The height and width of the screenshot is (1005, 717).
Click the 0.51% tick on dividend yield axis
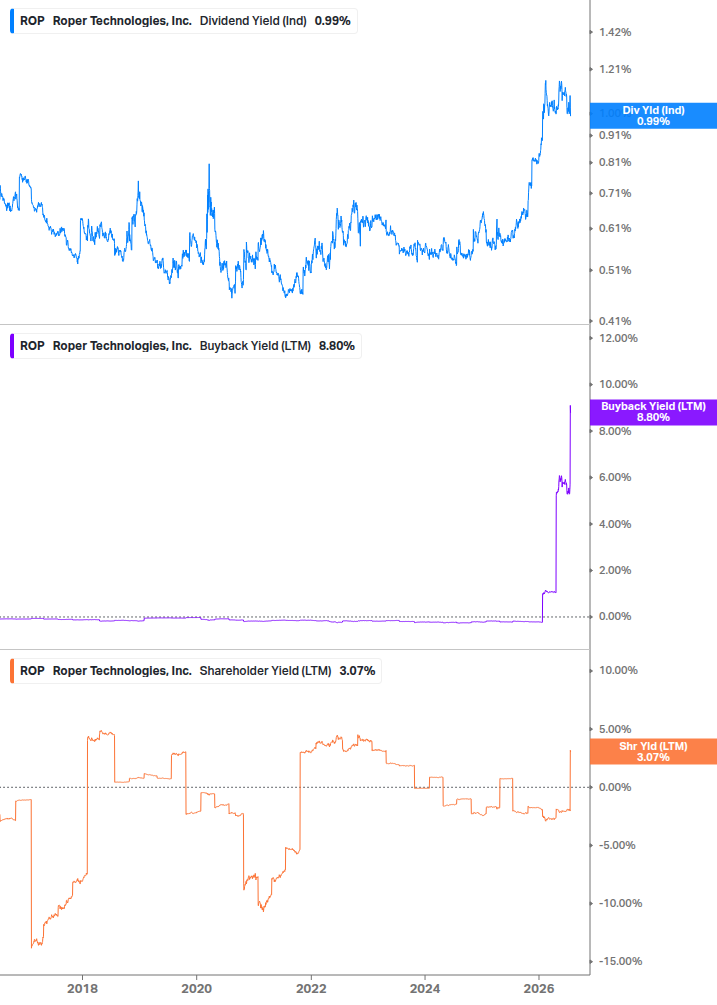[615, 270]
